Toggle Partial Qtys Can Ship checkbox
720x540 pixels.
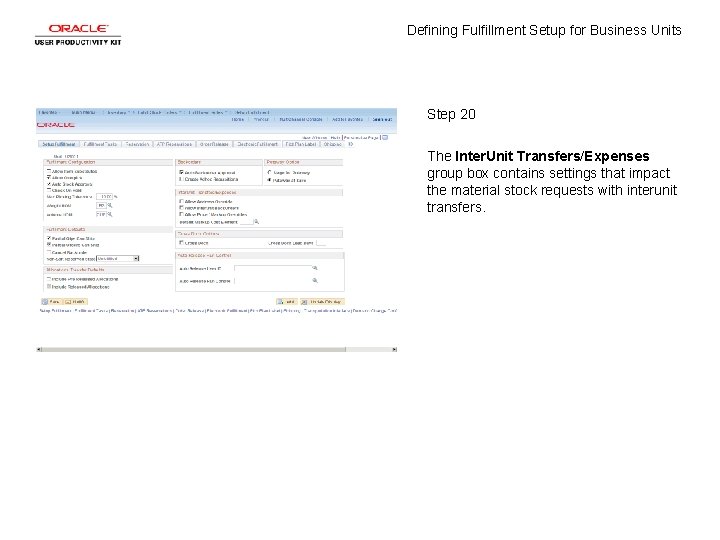pos(49,238)
